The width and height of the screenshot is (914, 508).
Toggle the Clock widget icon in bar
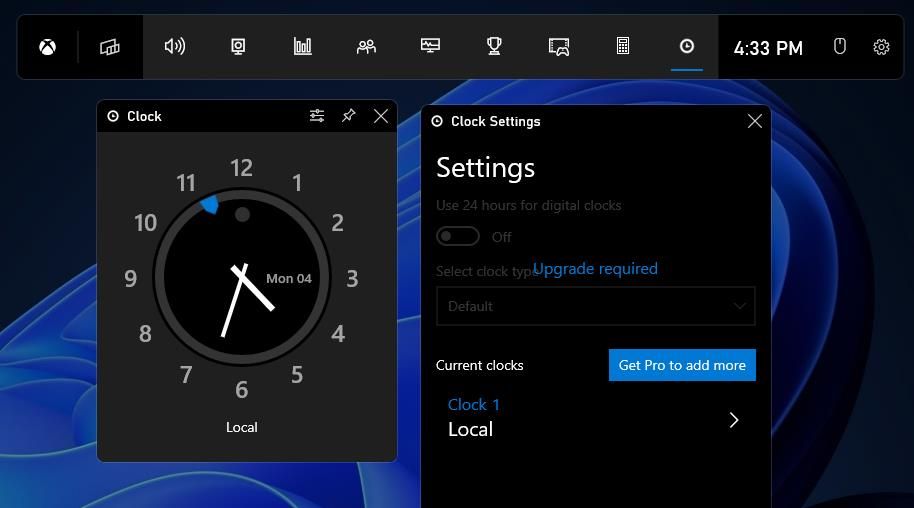687,46
